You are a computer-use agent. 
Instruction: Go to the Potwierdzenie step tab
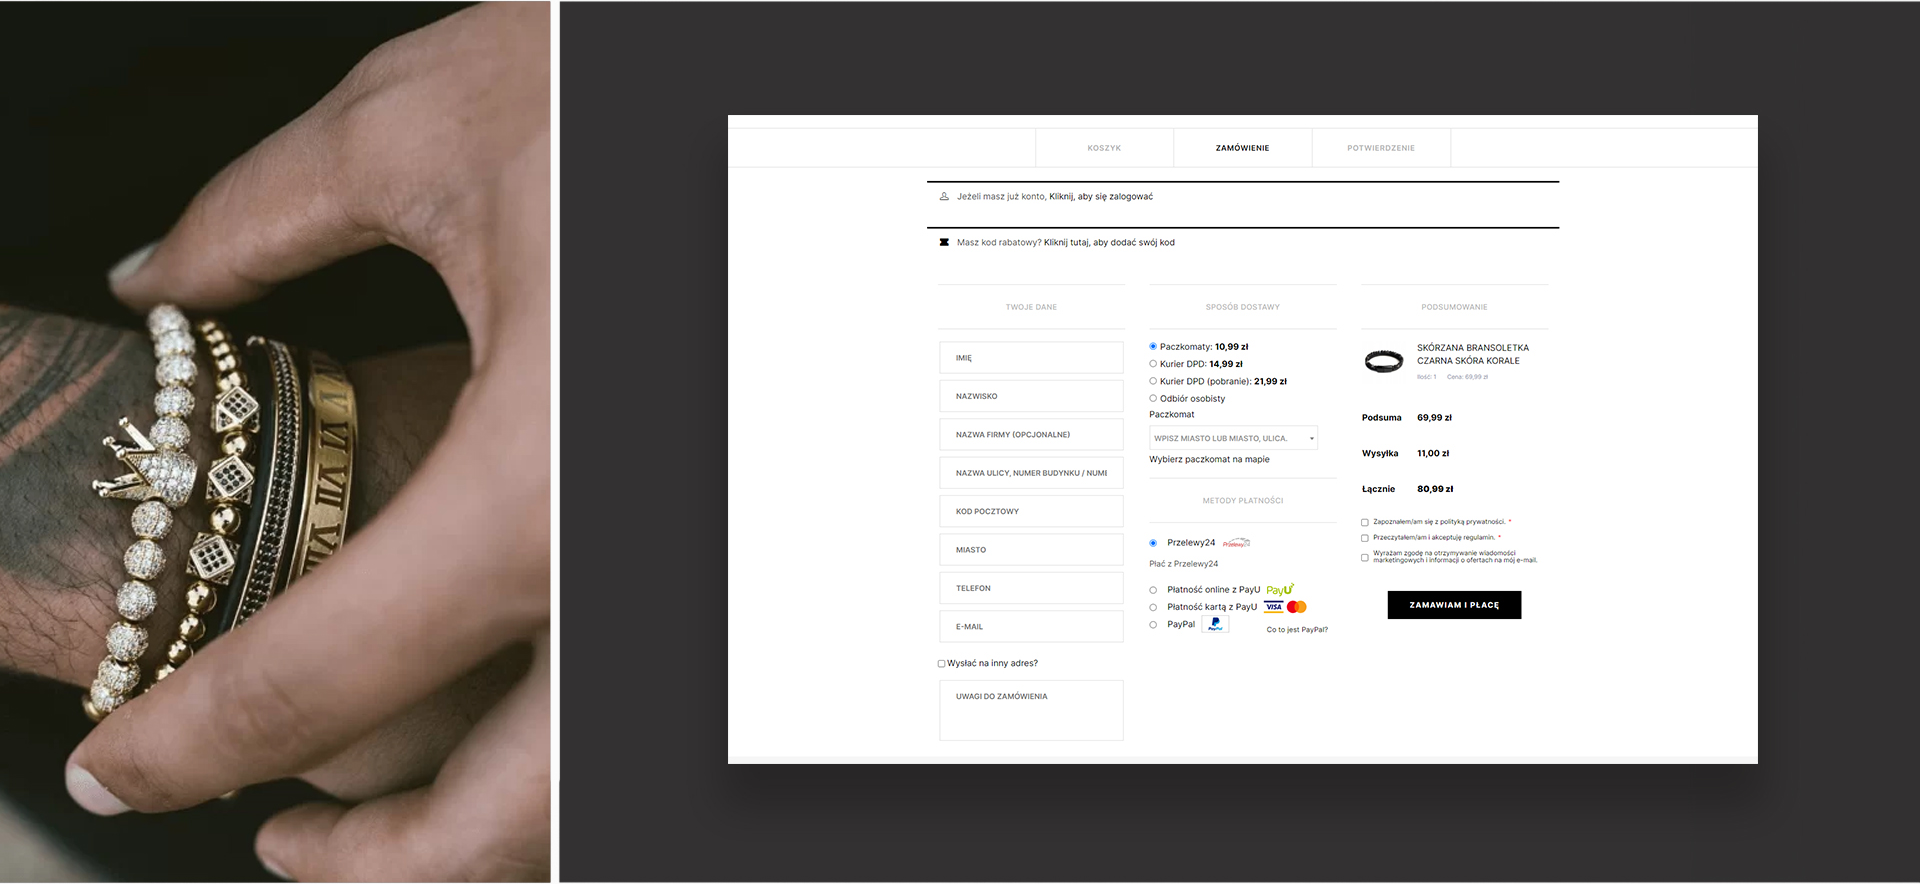pos(1381,148)
